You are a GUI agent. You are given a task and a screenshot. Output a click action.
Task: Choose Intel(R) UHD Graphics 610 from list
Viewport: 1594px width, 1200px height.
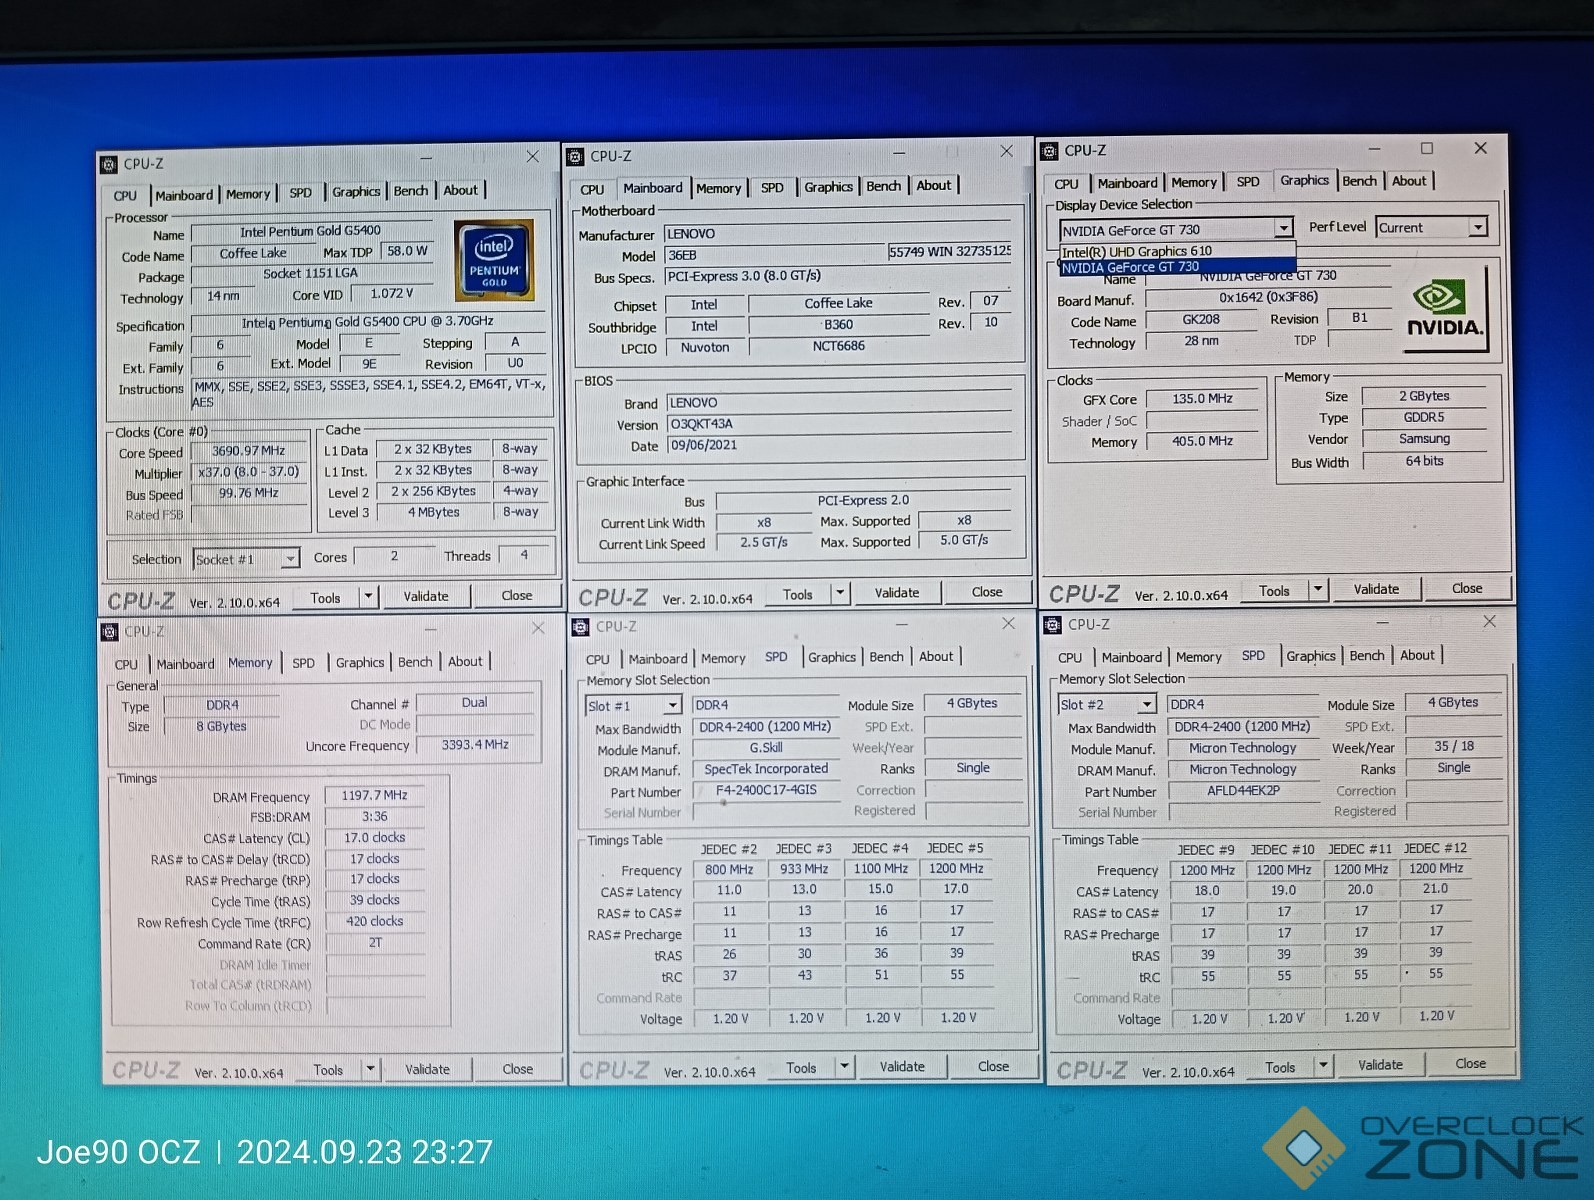(x=1177, y=251)
